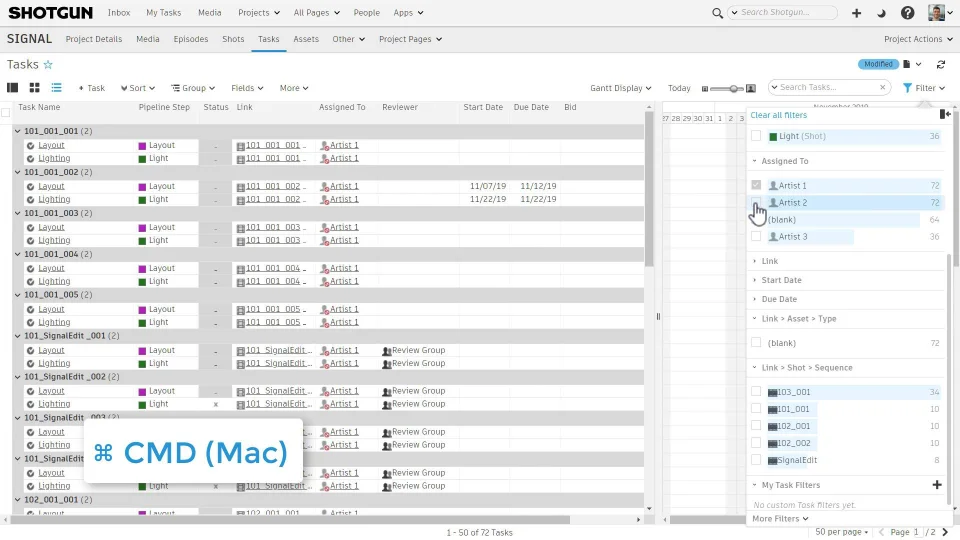Open the help question mark icon
The width and height of the screenshot is (960, 540).
(x=907, y=13)
